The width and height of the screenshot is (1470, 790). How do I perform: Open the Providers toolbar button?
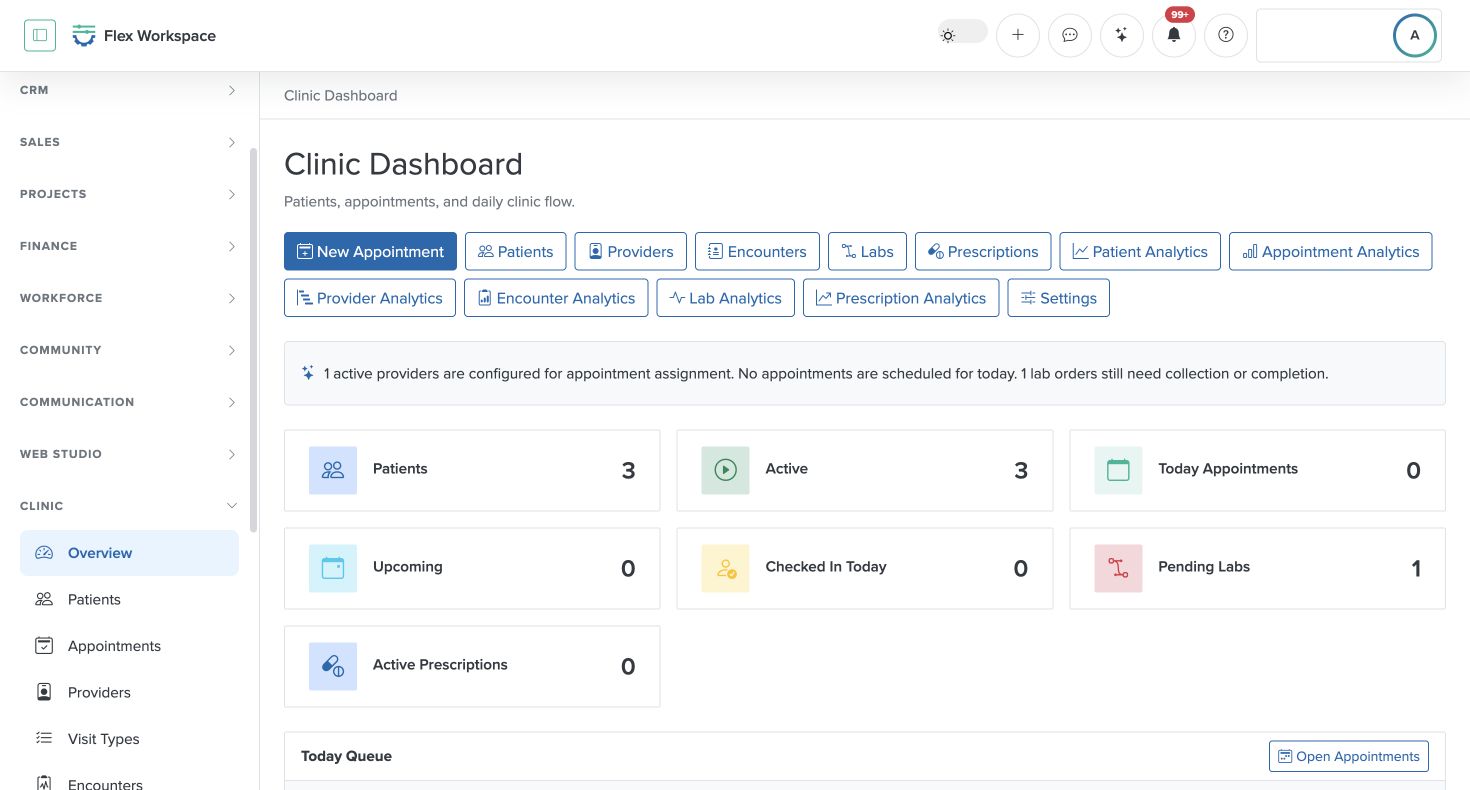[x=630, y=251]
